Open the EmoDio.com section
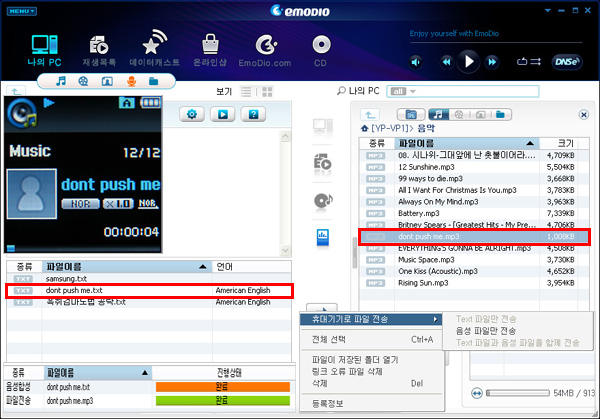600x419 pixels. 265,51
